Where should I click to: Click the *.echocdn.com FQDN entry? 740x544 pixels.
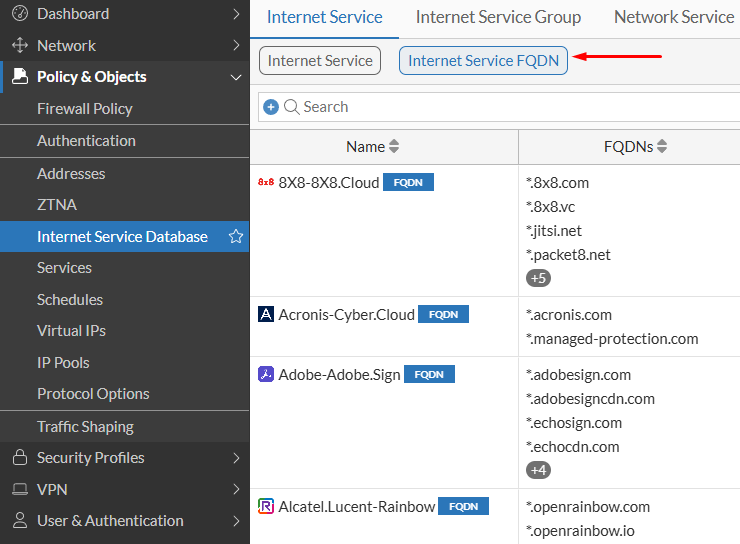572,447
